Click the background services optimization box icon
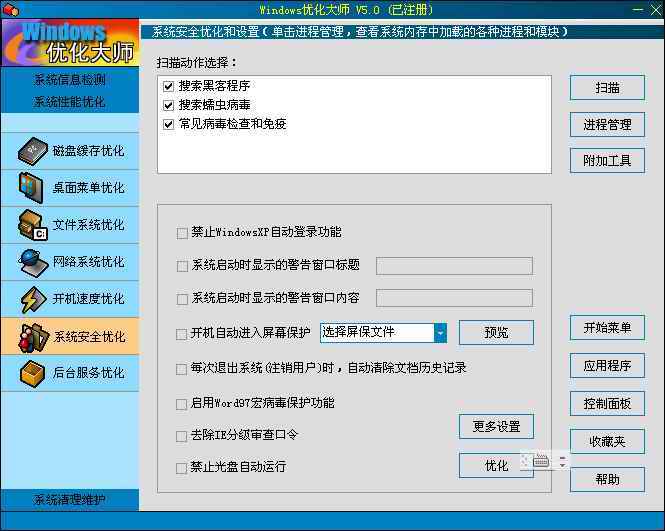Screen dimensions: 665x531 (x=32, y=374)
